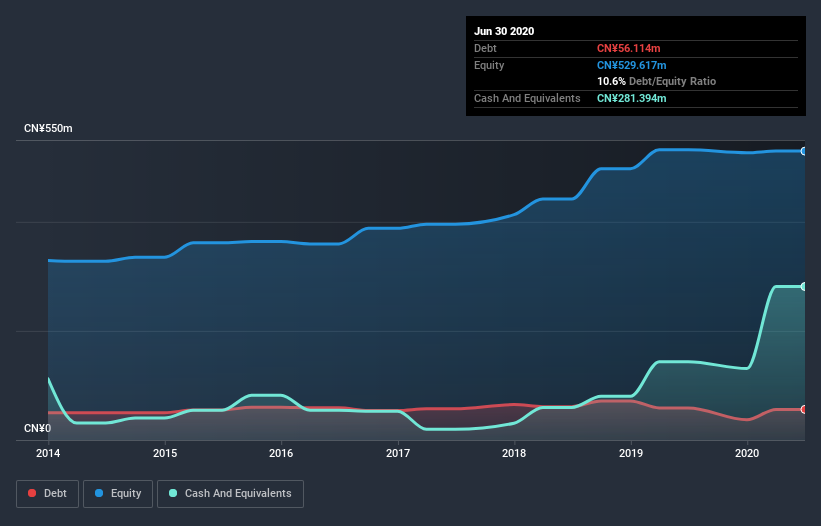Select the Equity data point at Jun 2020
This screenshot has height=526, width=821.
click(x=804, y=151)
